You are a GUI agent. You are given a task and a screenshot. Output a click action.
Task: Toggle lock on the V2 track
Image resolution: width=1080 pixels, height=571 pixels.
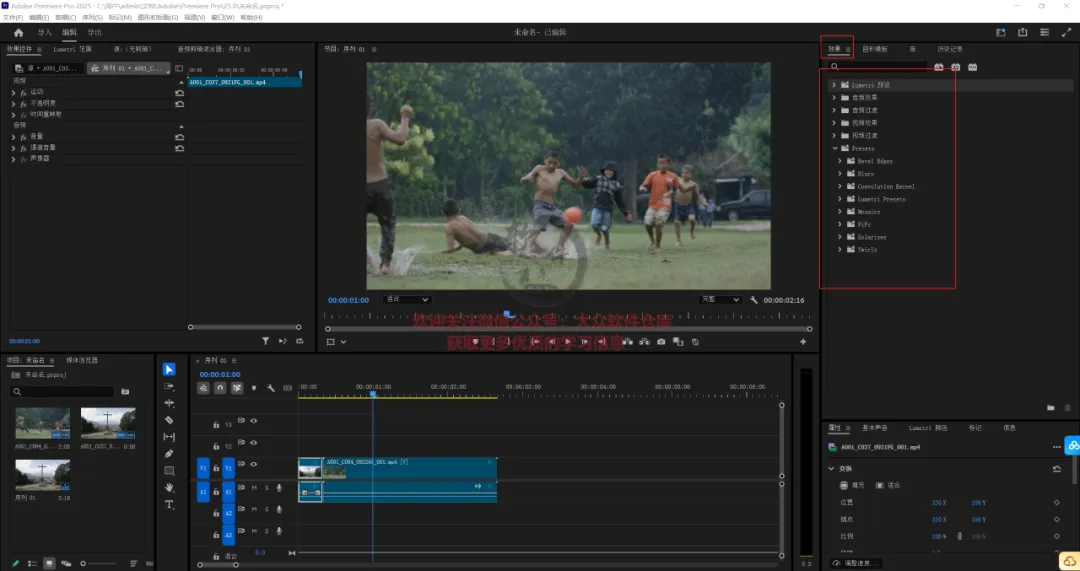tap(216, 447)
